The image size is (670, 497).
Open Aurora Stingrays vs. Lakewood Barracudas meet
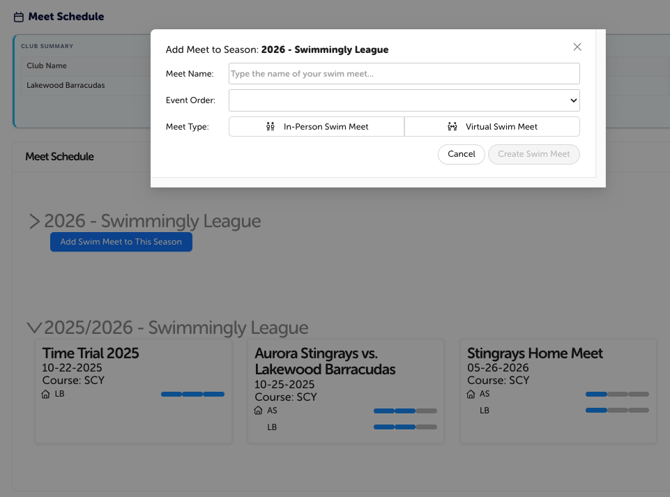[325, 361]
